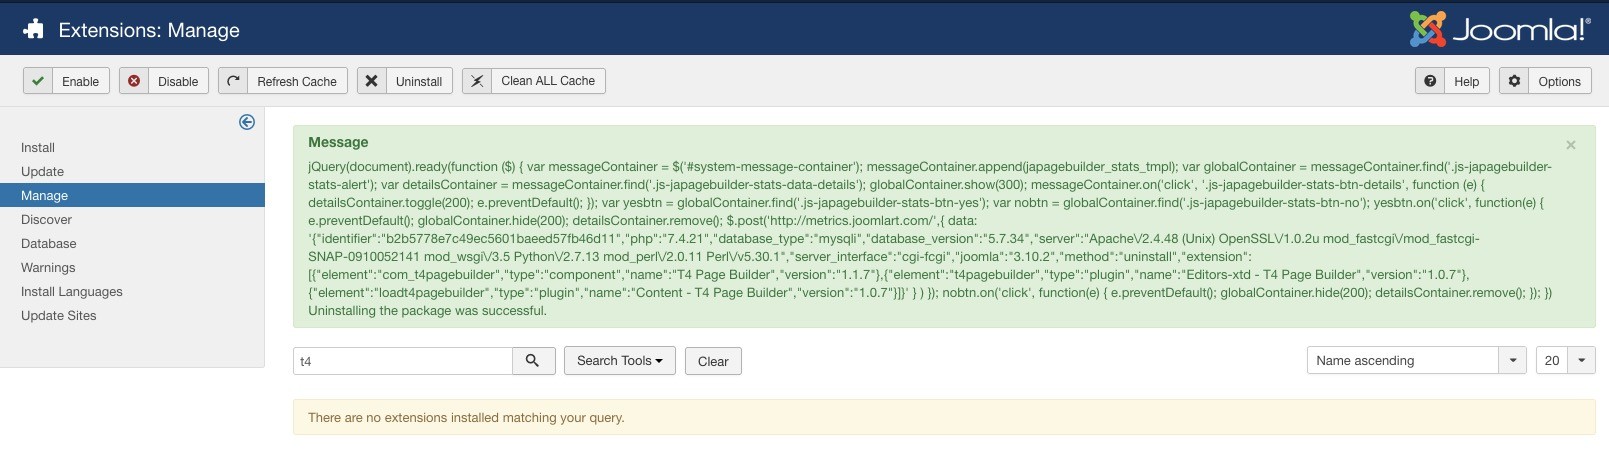Click the search text field containing t4
The height and width of the screenshot is (464, 1609).
[403, 361]
